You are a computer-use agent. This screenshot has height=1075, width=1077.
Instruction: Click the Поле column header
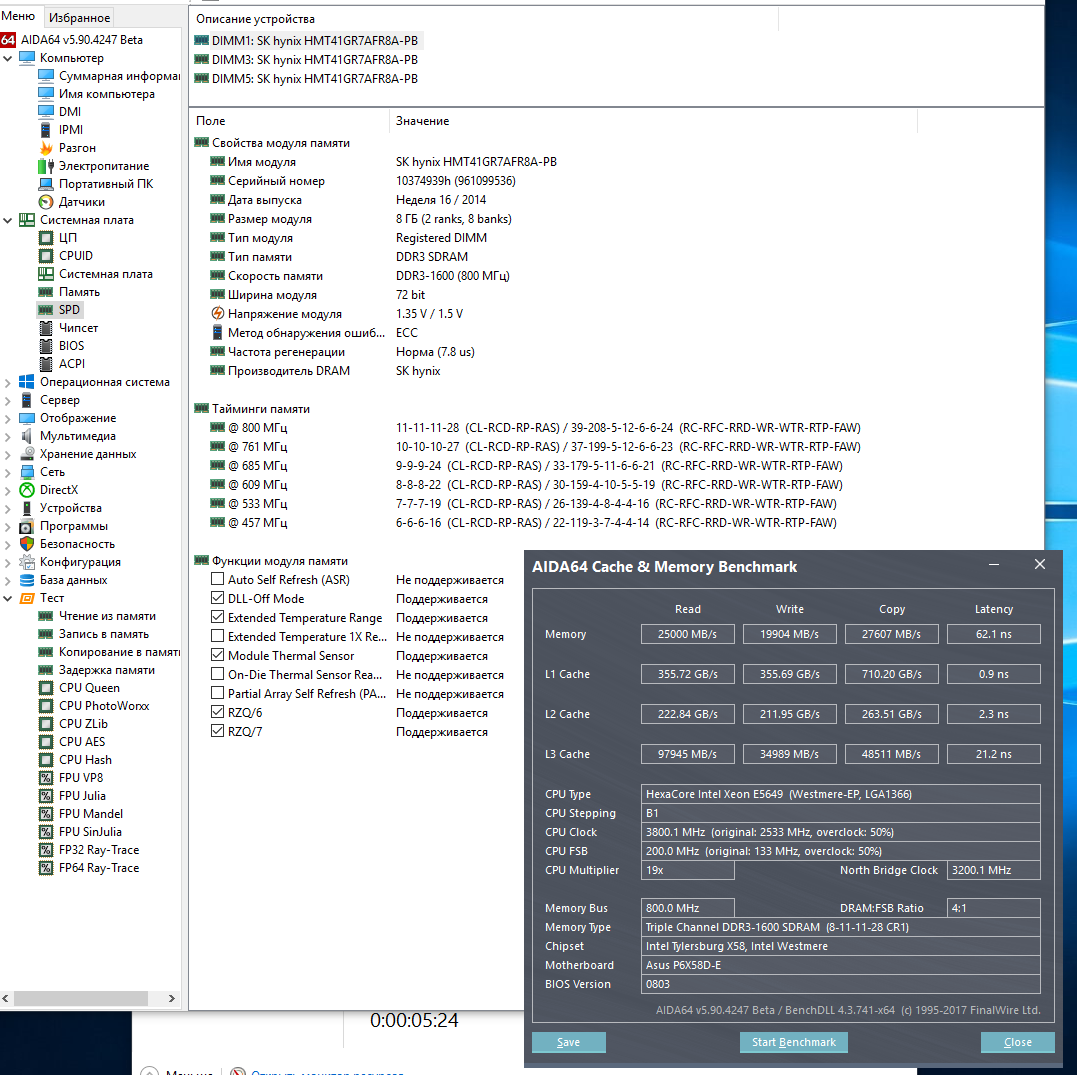[289, 121]
